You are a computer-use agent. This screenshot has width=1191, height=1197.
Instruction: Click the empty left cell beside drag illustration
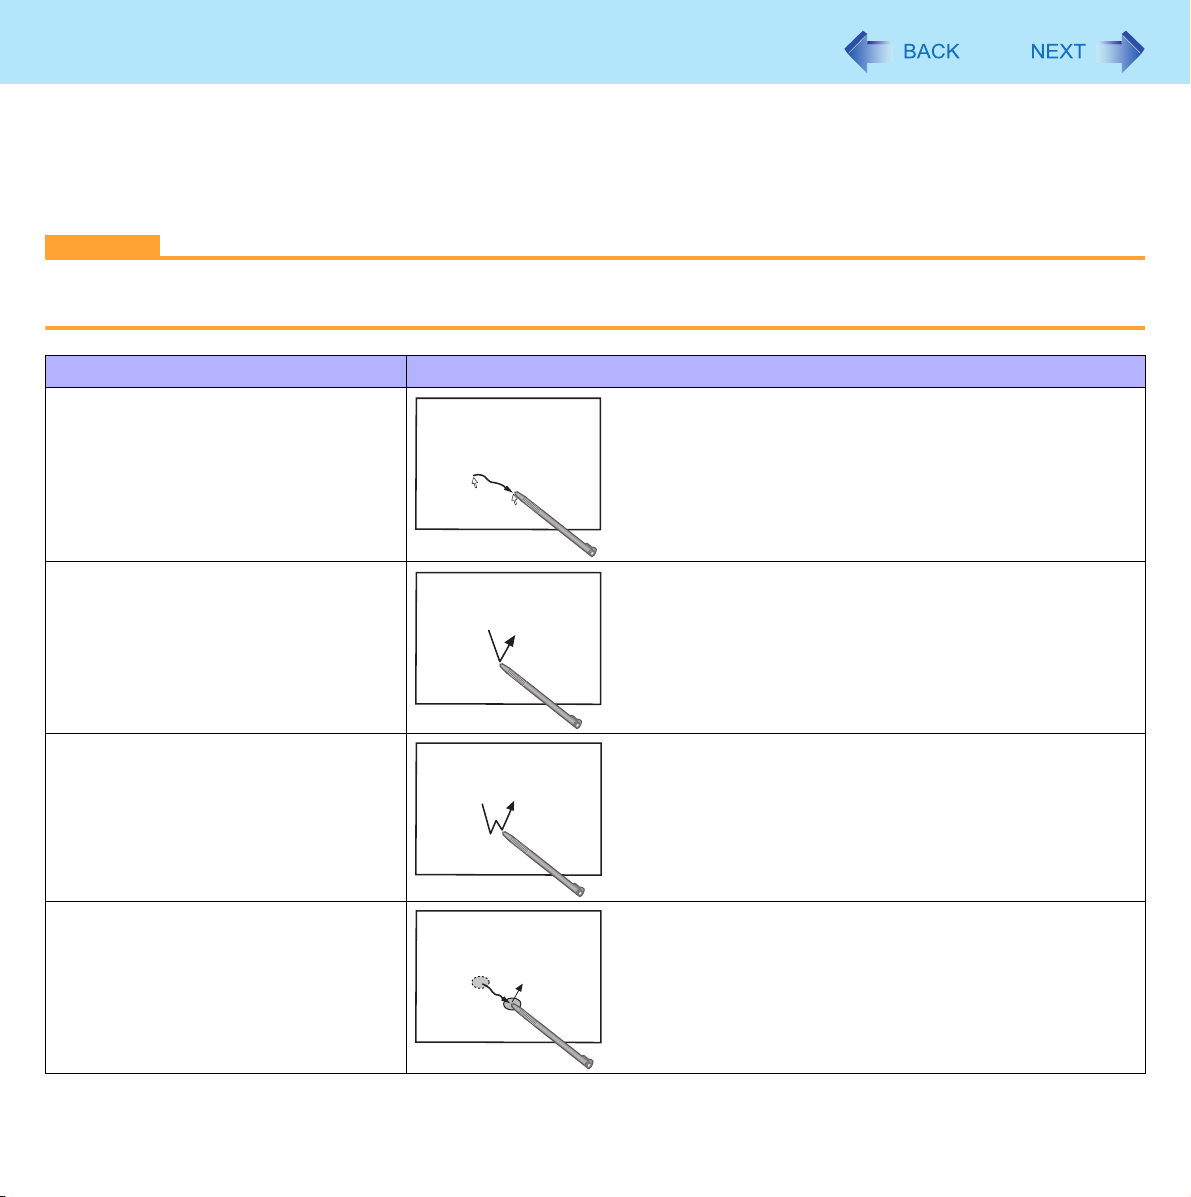click(x=225, y=987)
